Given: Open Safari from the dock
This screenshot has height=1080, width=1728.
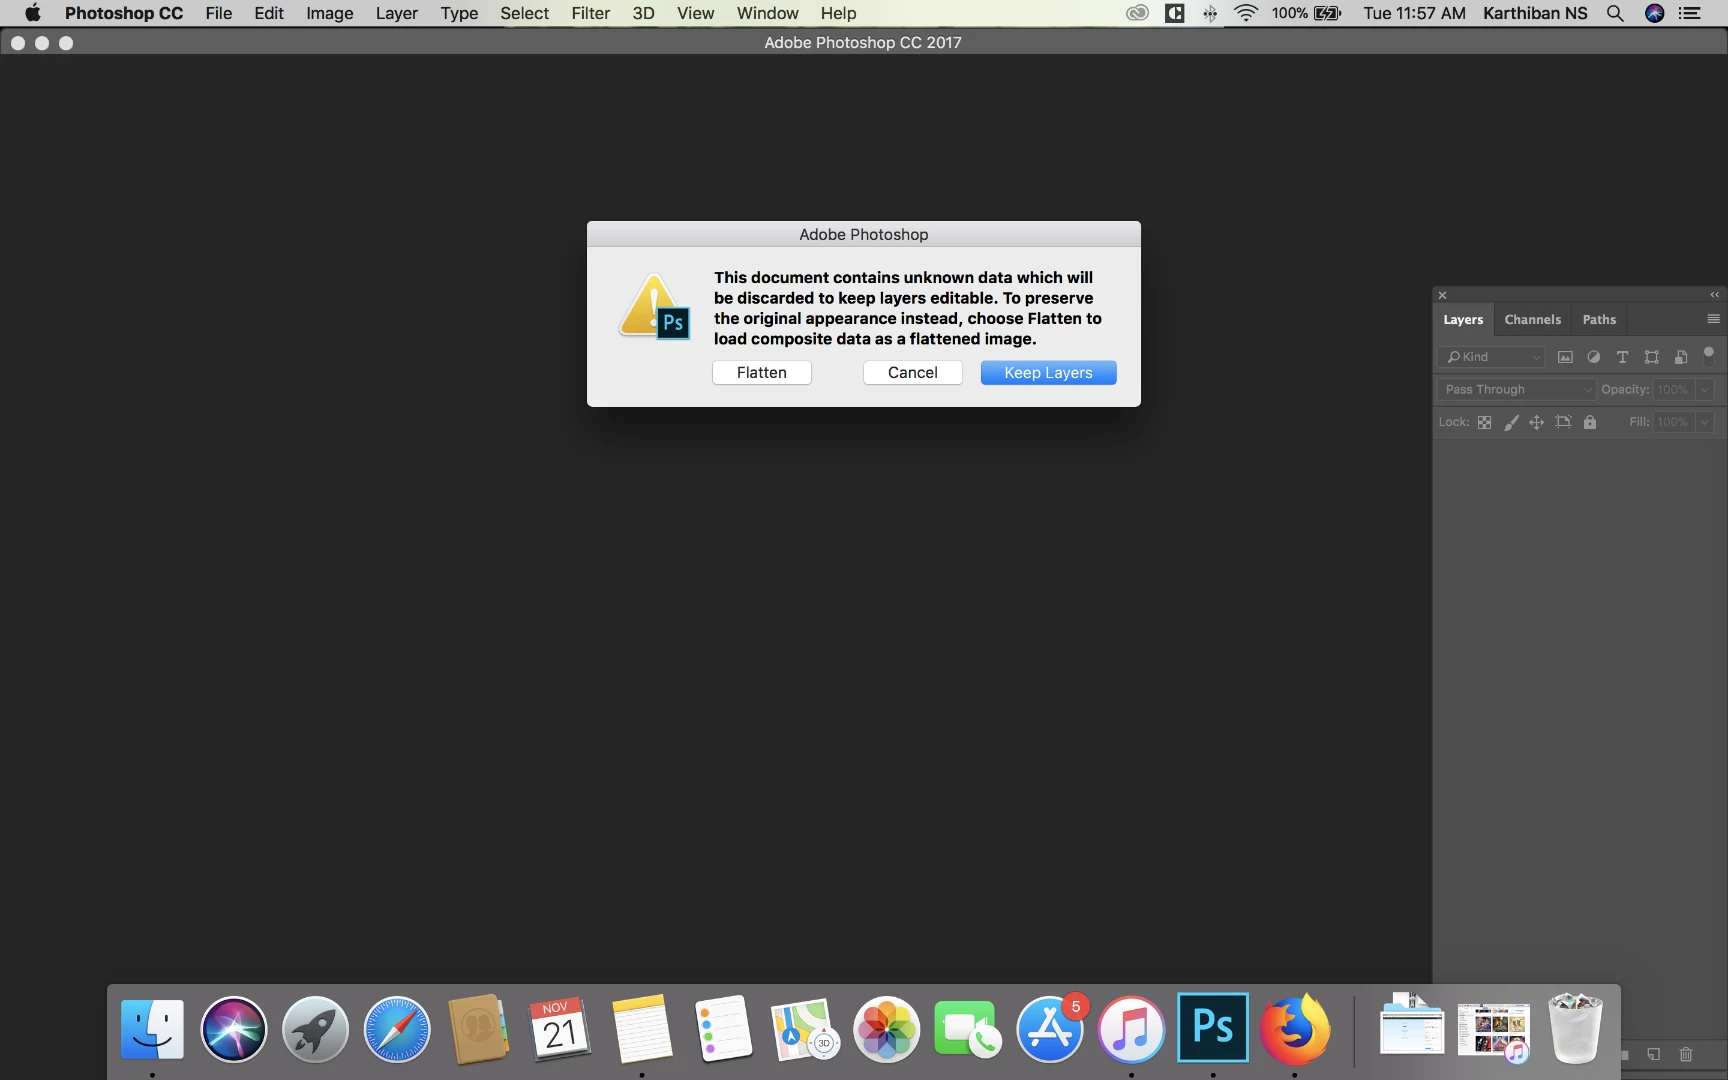Looking at the screenshot, I should (x=397, y=1029).
